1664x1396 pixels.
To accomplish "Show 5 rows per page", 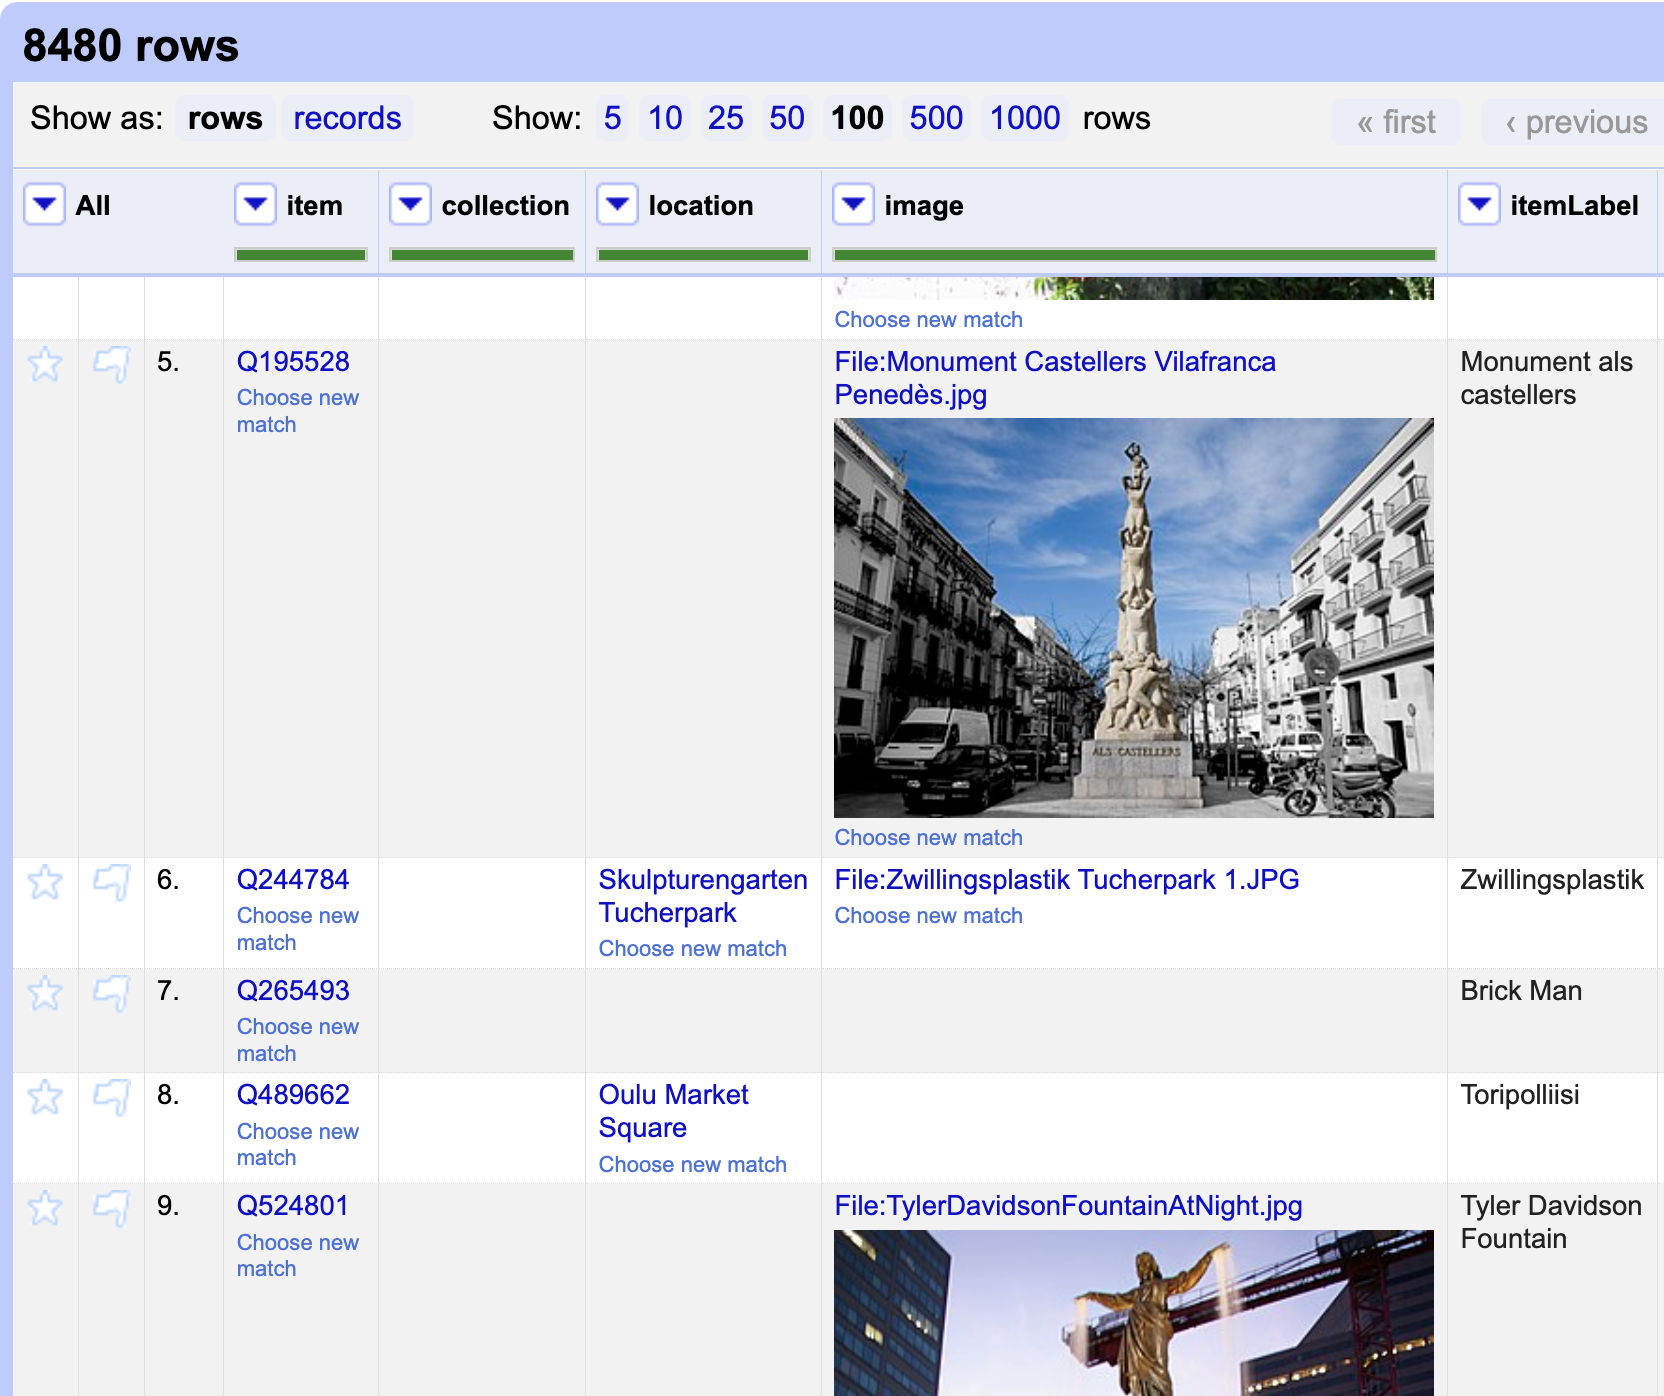I will point(612,118).
